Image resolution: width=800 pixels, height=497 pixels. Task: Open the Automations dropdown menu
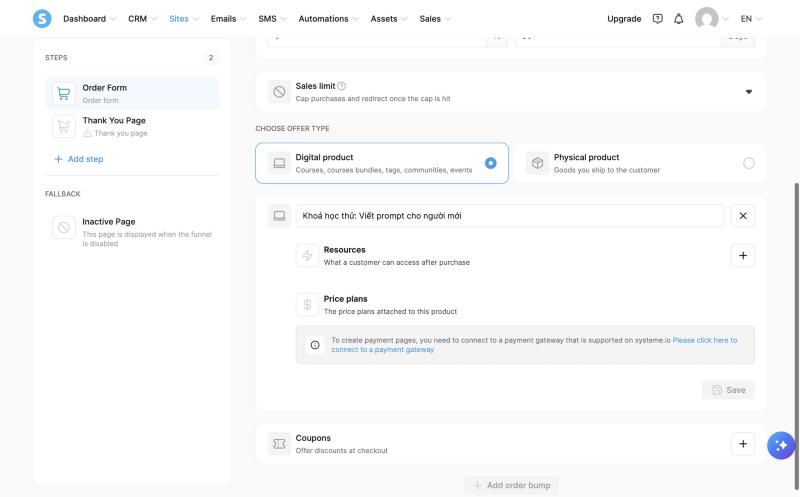(328, 19)
